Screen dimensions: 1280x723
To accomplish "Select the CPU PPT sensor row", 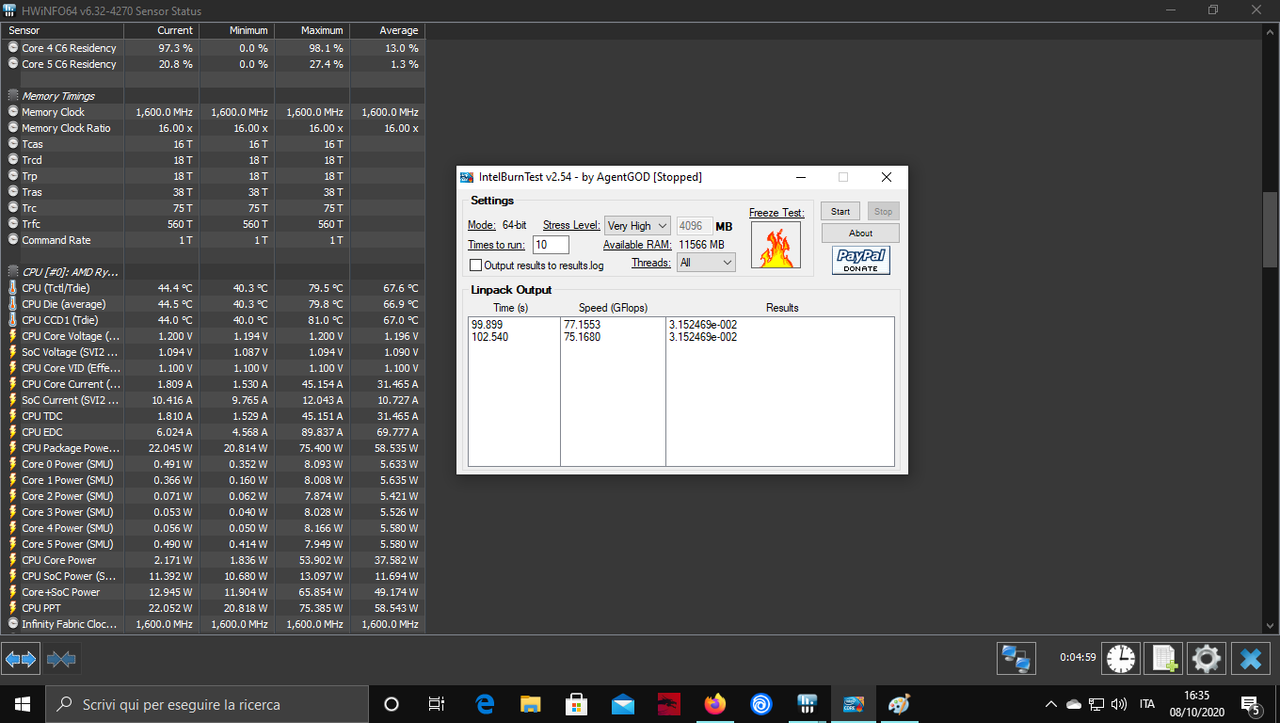I will coord(213,608).
